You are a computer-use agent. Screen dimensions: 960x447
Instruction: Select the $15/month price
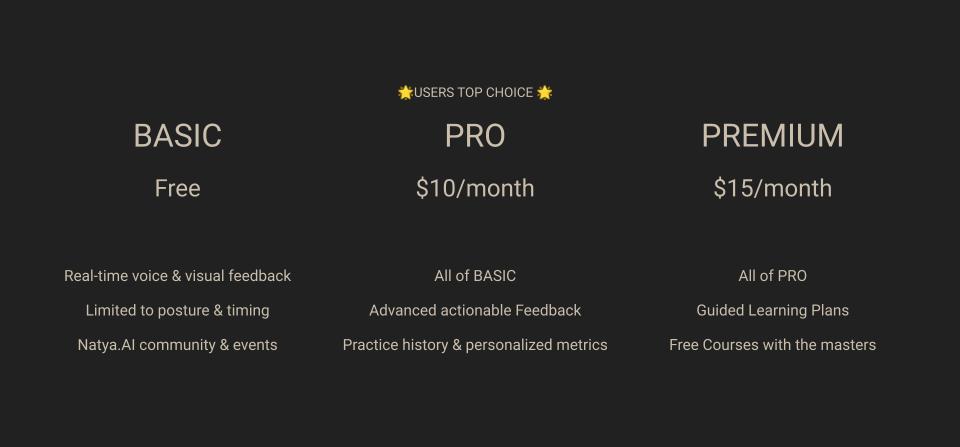click(773, 188)
